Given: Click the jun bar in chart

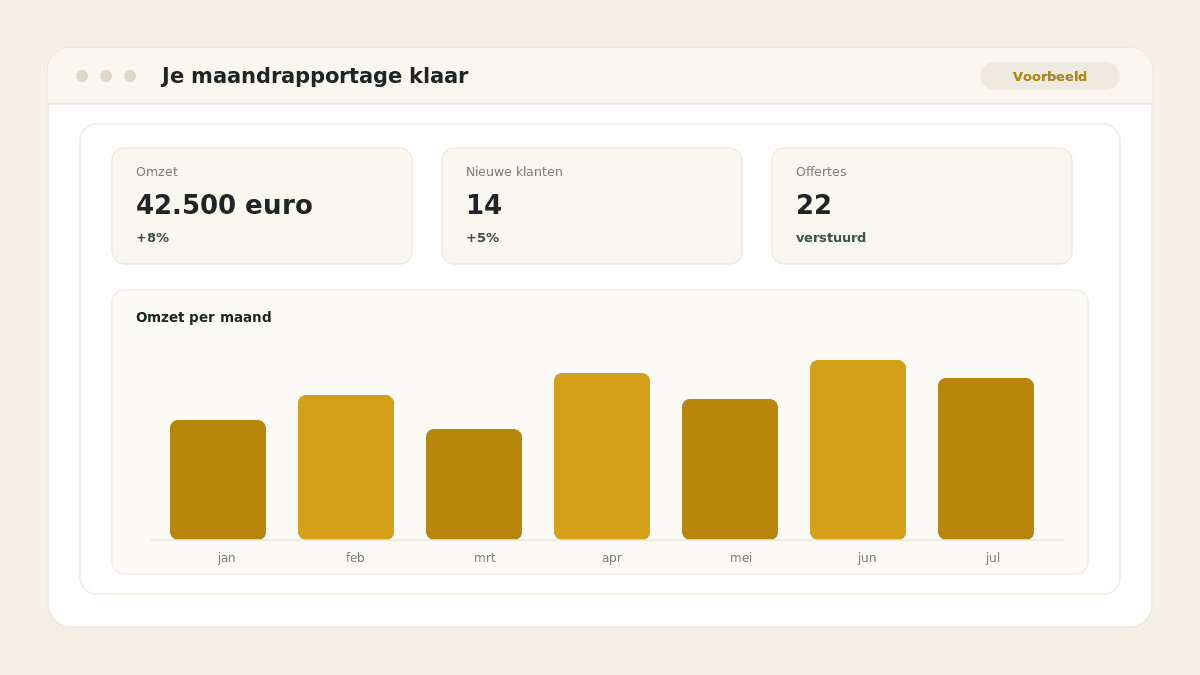Looking at the screenshot, I should [x=858, y=450].
